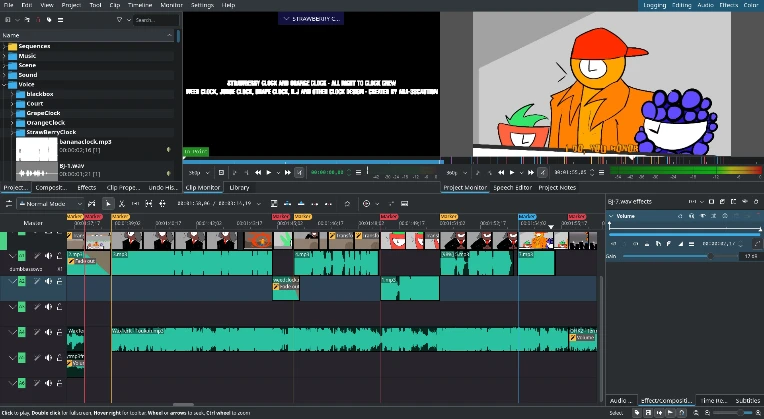The width and height of the screenshot is (764, 419).
Task: Rewind the clip monitor
Action: (x=258, y=172)
